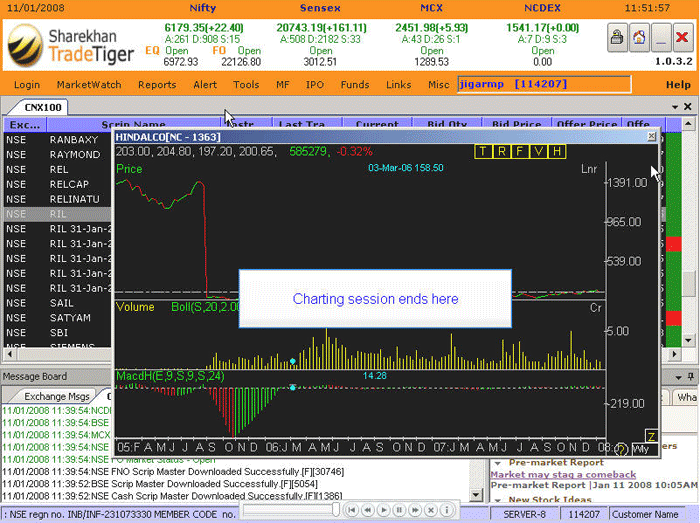
Task: Fast forward the recording playback
Action: click(x=415, y=510)
